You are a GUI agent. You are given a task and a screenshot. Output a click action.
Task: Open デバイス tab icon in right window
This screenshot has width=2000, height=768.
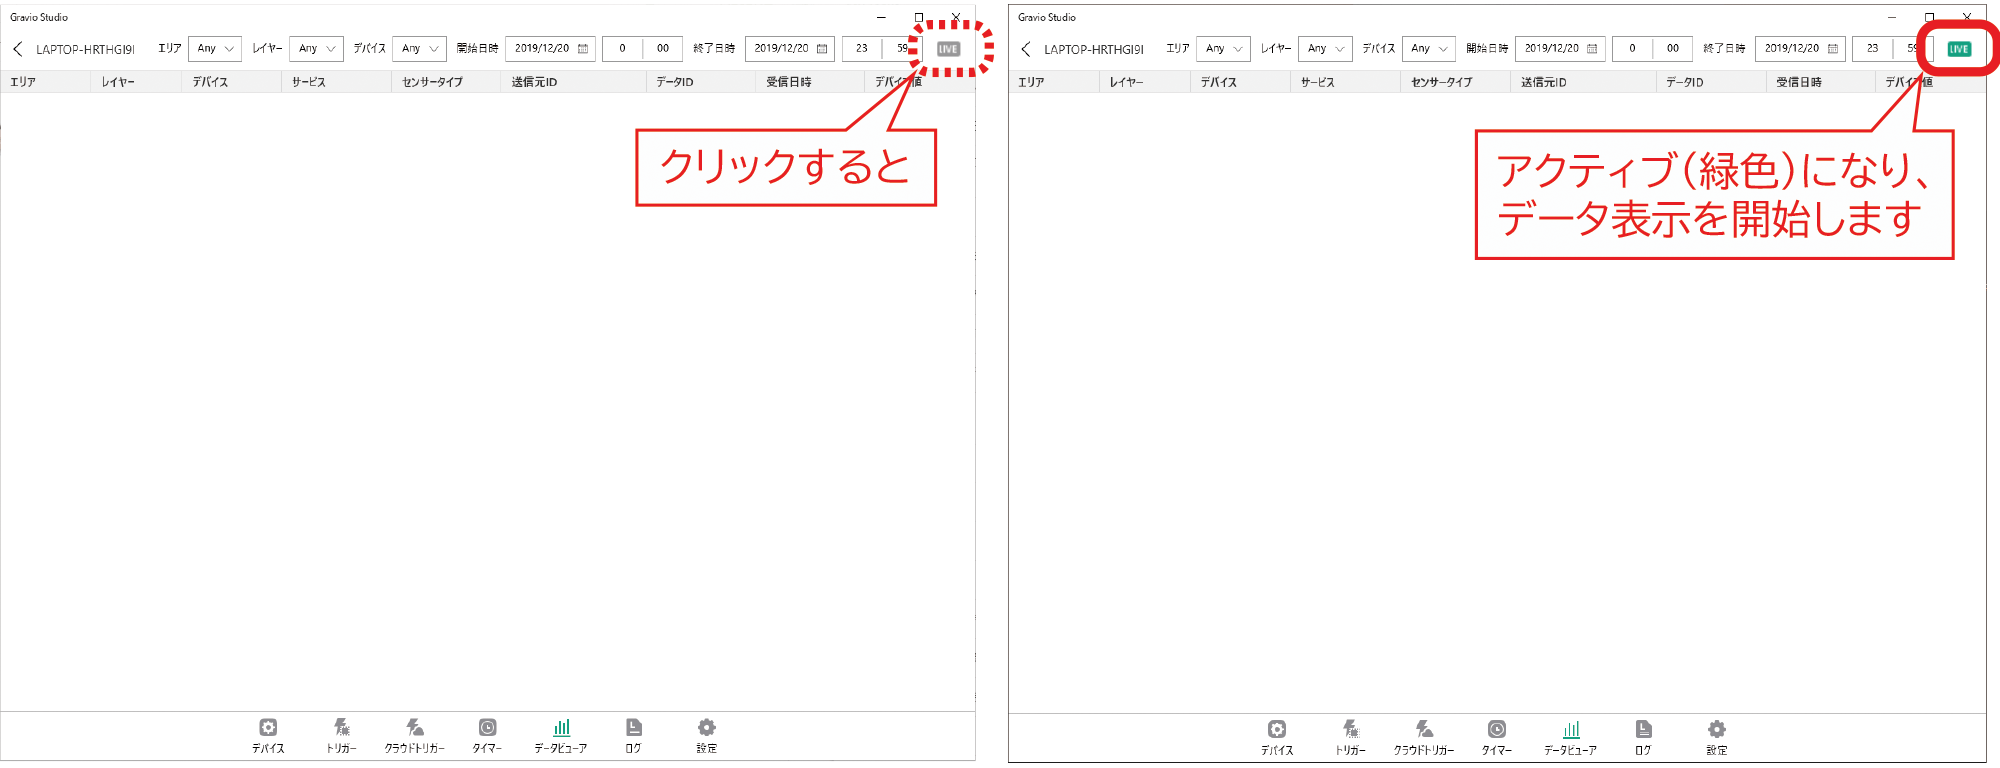click(1277, 729)
